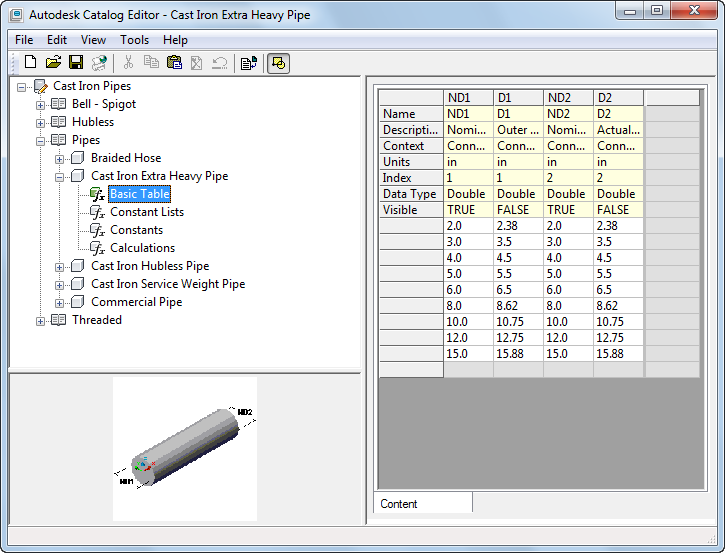Click the Units row header
Image resolution: width=725 pixels, height=553 pixels.
pos(411,162)
